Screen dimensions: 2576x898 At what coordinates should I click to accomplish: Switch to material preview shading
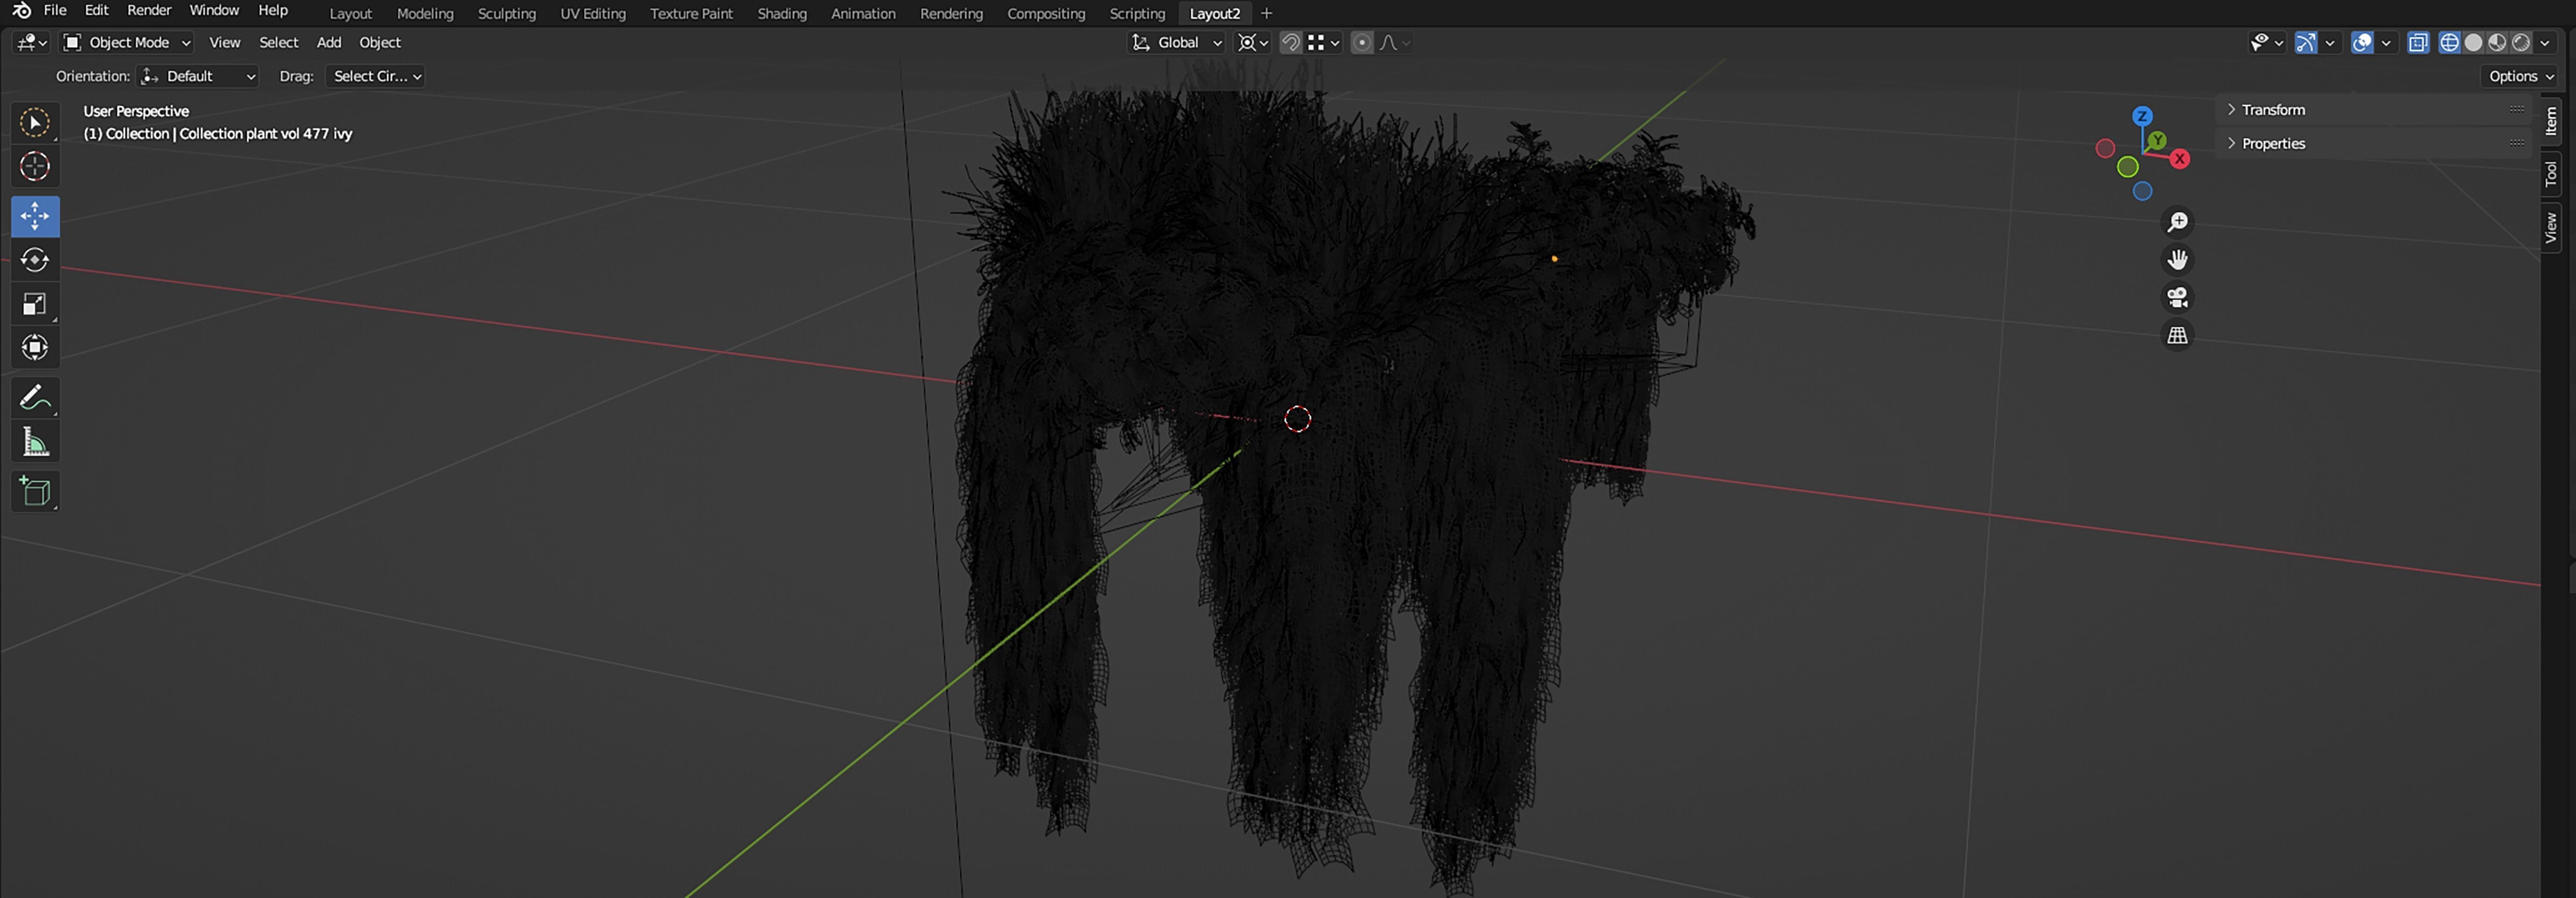pyautogui.click(x=2497, y=43)
